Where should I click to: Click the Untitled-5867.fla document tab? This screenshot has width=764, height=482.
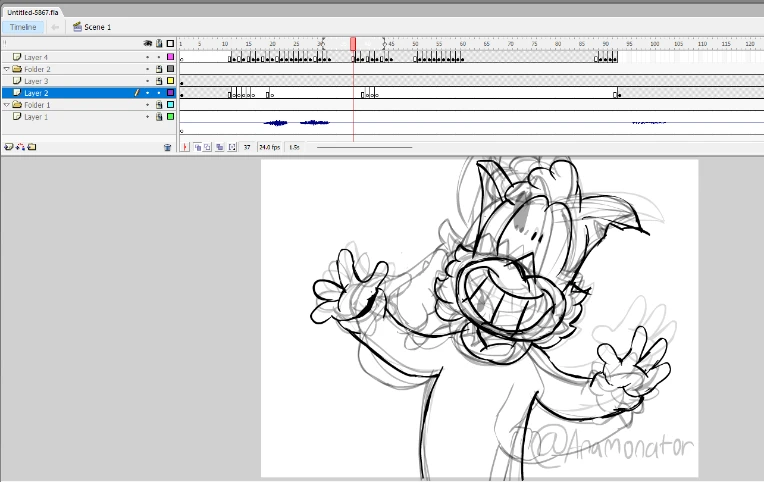point(33,12)
